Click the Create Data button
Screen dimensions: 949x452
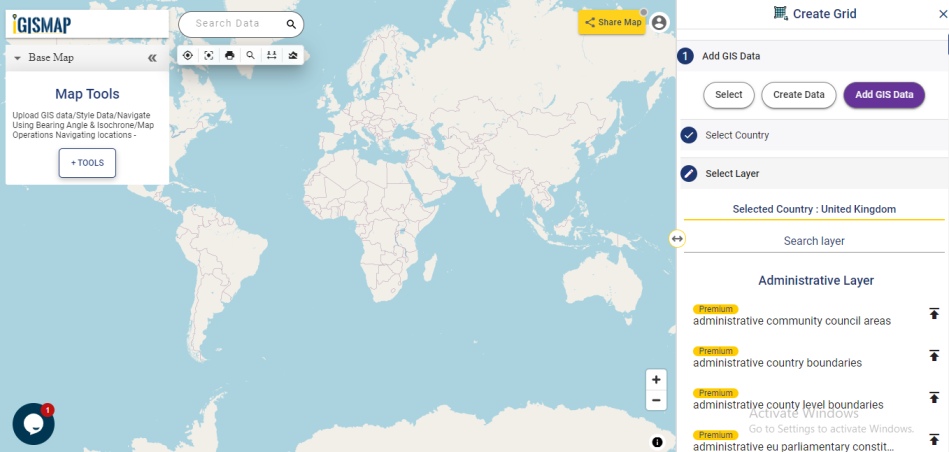tap(798, 95)
